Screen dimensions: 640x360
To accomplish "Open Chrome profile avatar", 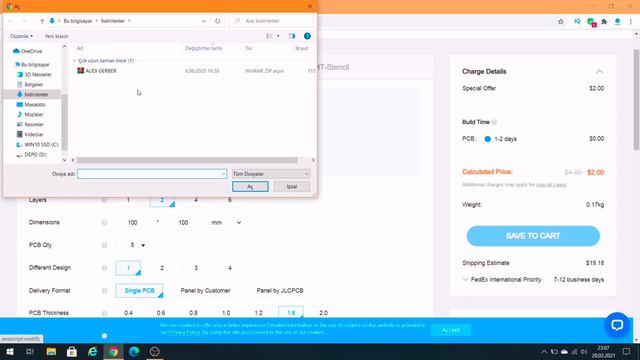I will 617,22.
